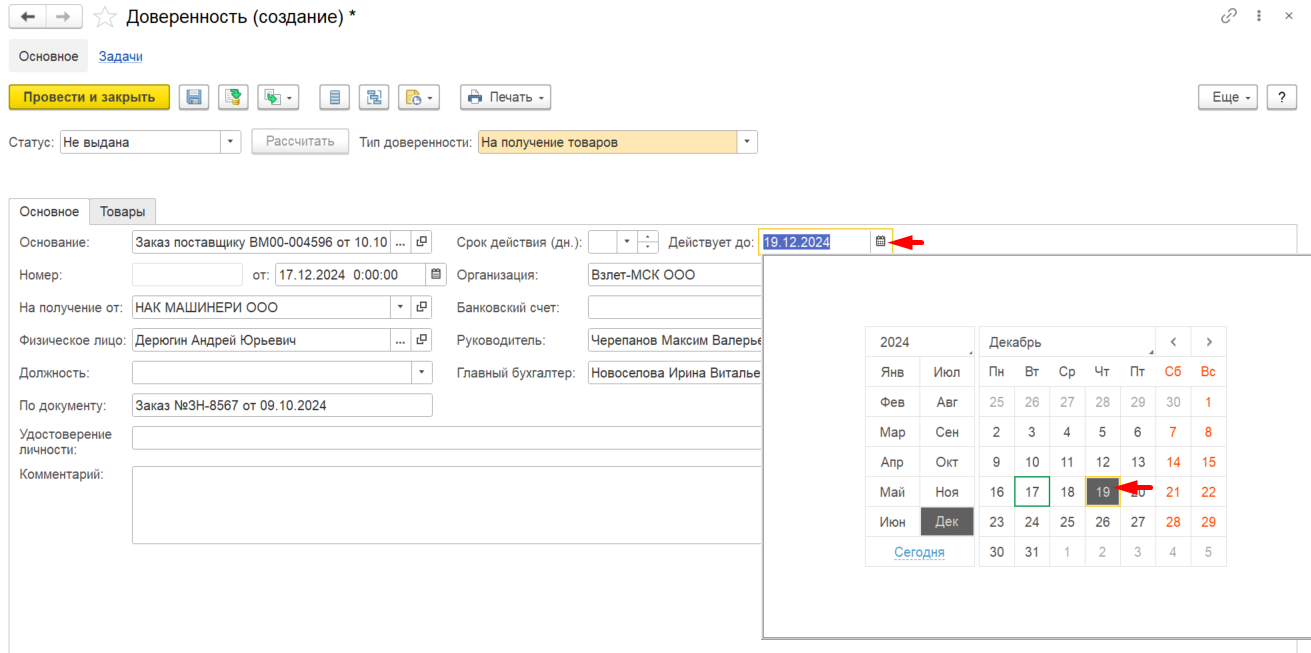Click the ellipsis select button for 'Физическое лицо'
Screen dimensions: 1311x653
tap(401, 340)
